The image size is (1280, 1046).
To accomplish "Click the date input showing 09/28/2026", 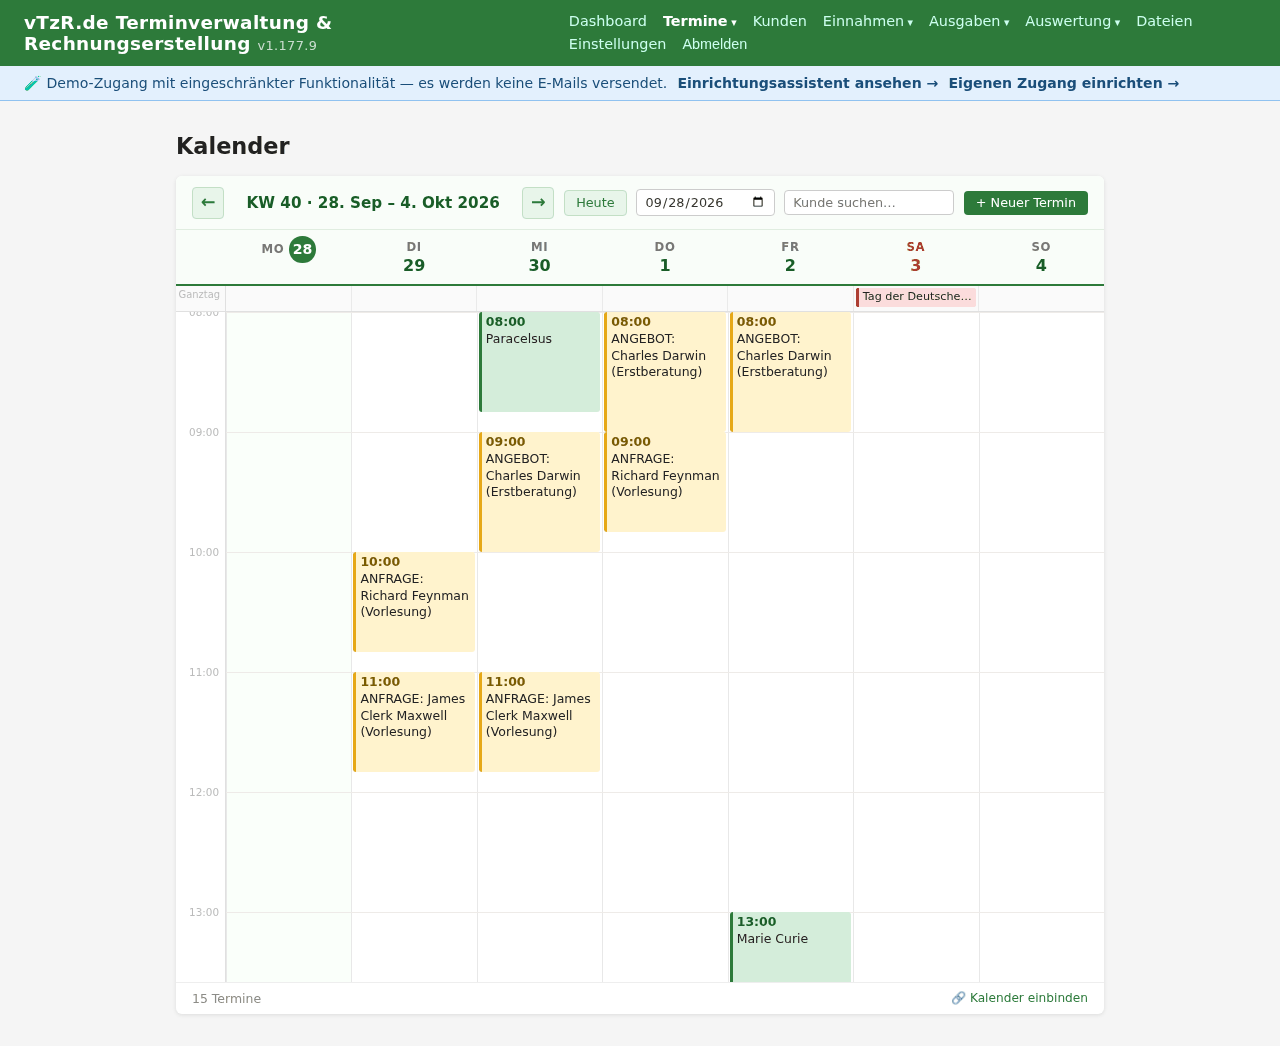I will [705, 203].
